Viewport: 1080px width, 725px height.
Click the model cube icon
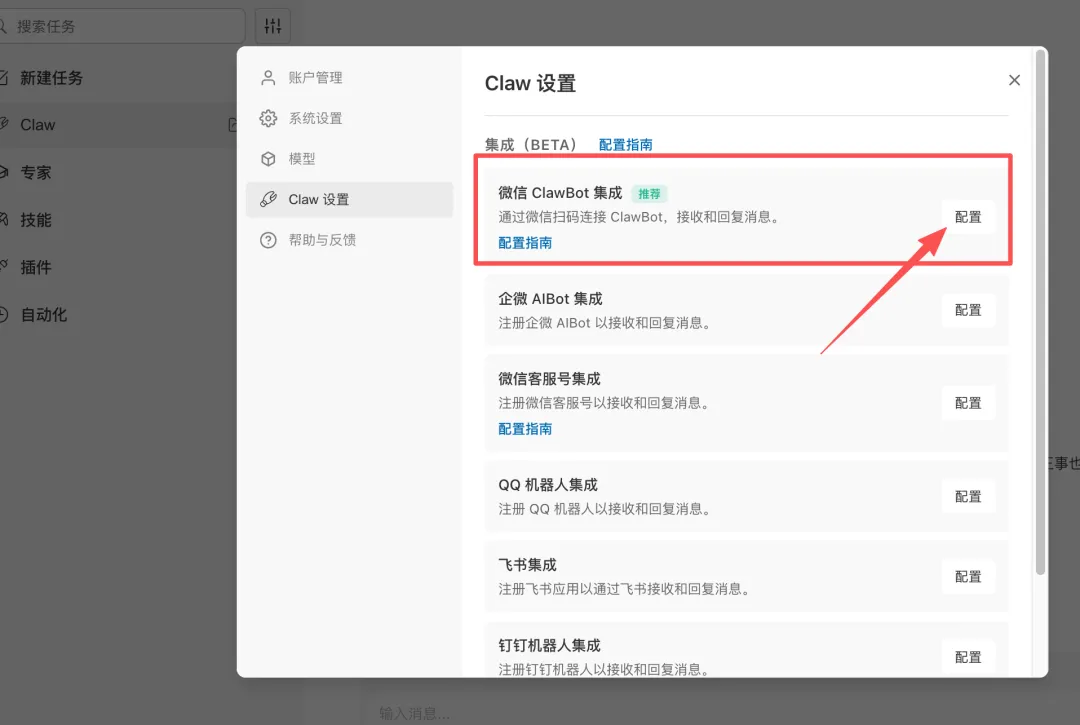coord(268,159)
